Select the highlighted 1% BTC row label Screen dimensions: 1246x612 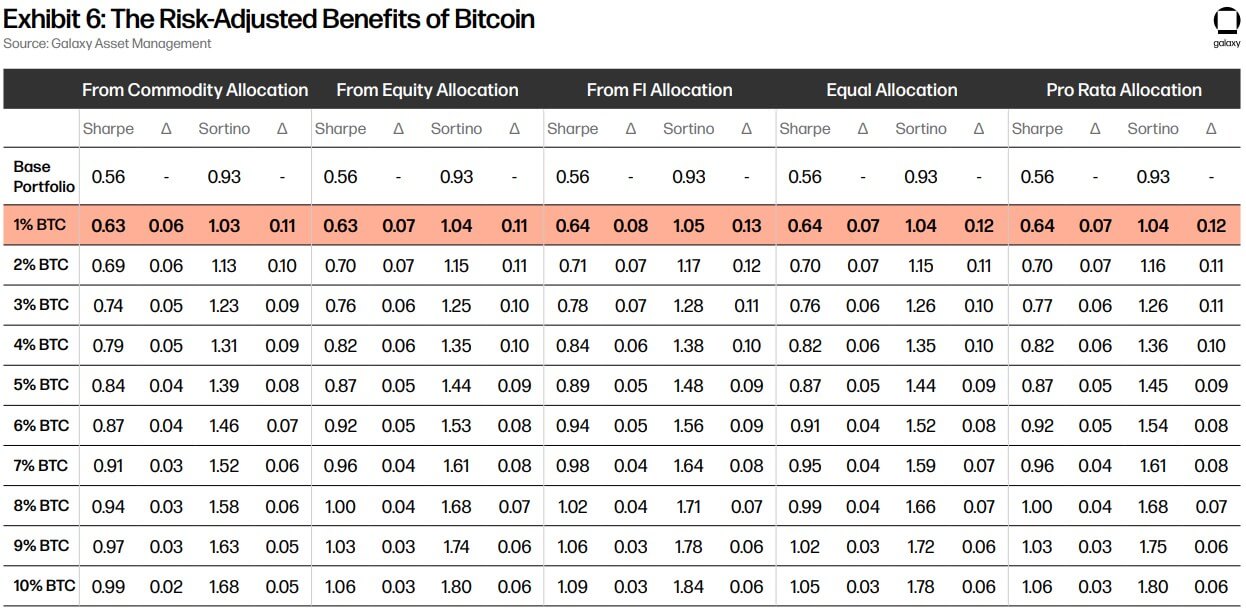pyautogui.click(x=40, y=225)
